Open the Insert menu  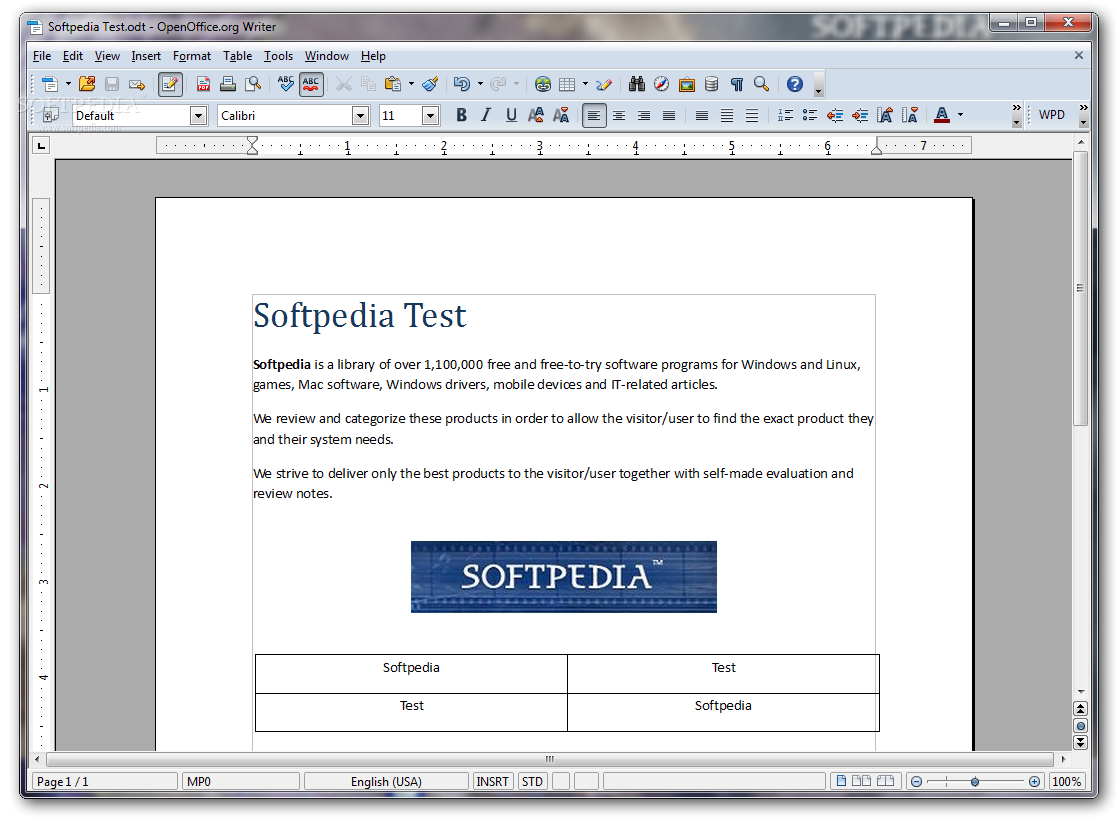tap(146, 56)
